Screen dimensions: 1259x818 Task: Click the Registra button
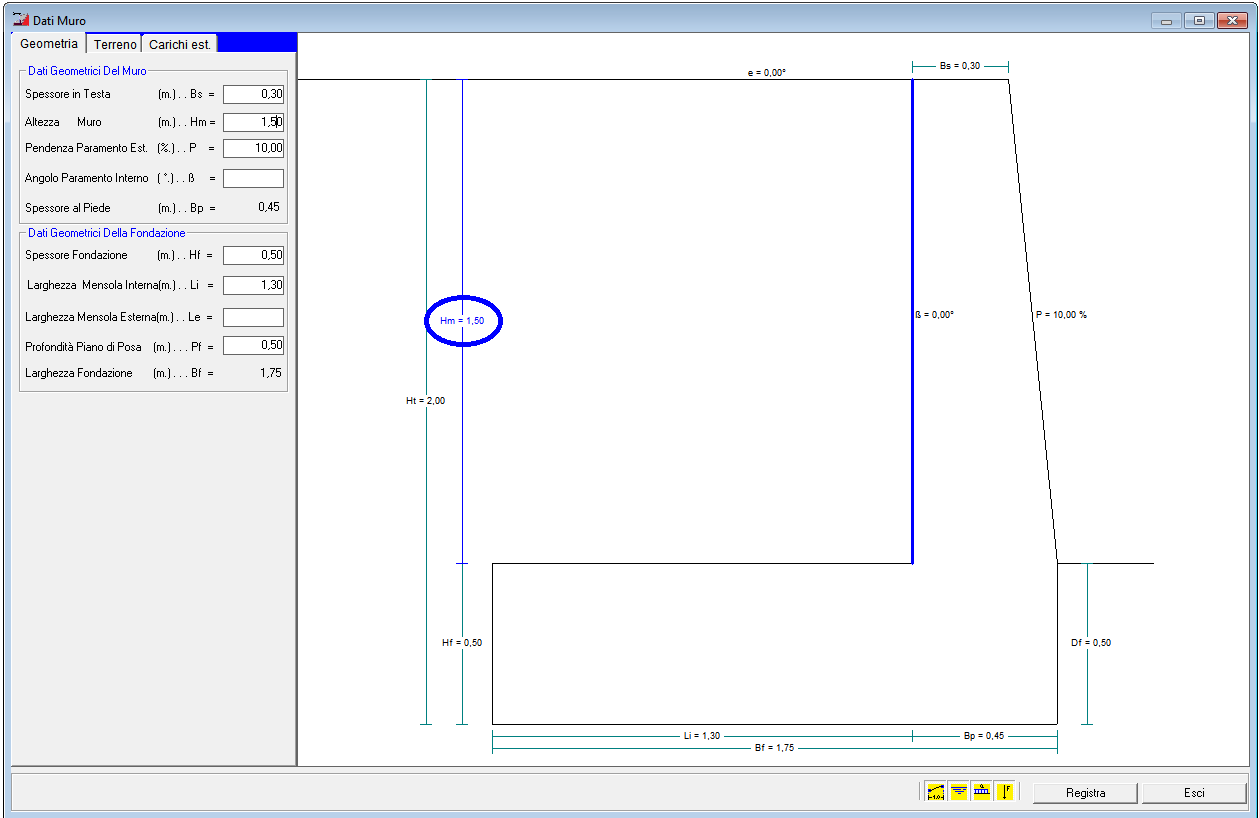1085,793
